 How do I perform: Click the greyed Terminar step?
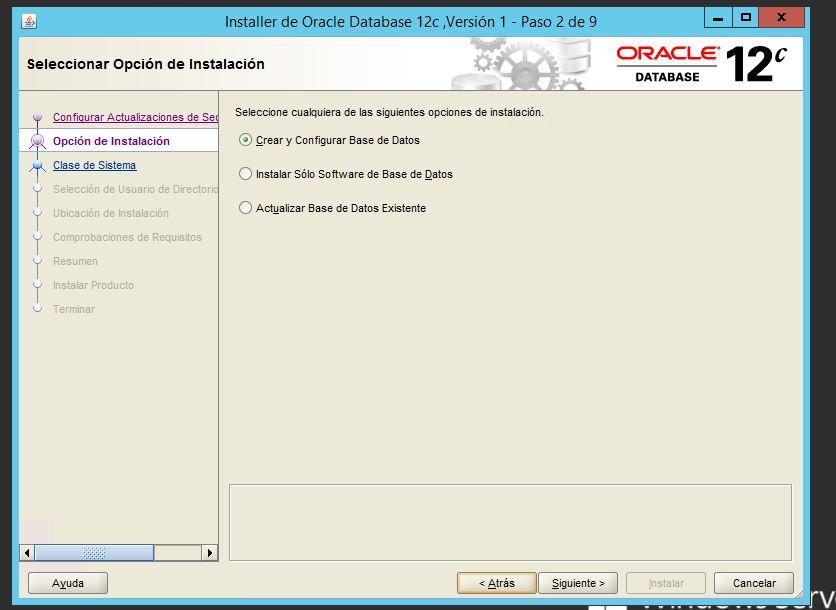click(x=74, y=309)
